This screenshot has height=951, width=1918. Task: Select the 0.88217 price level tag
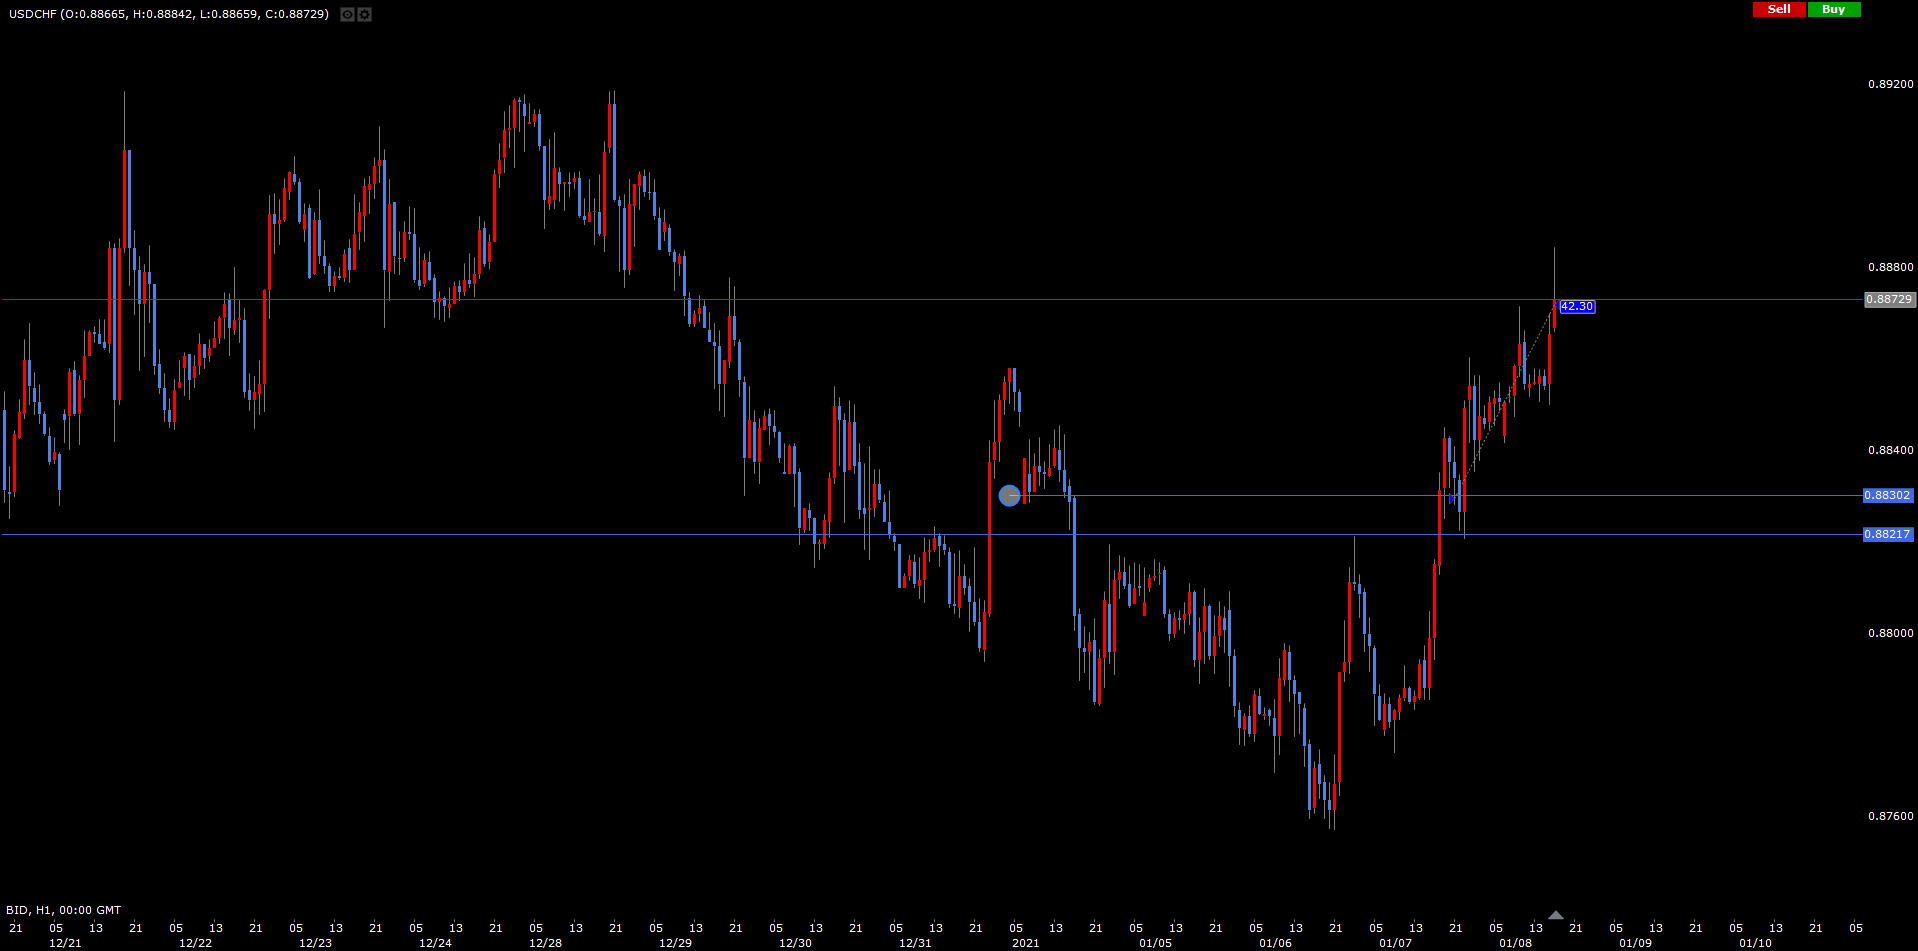click(x=1887, y=535)
